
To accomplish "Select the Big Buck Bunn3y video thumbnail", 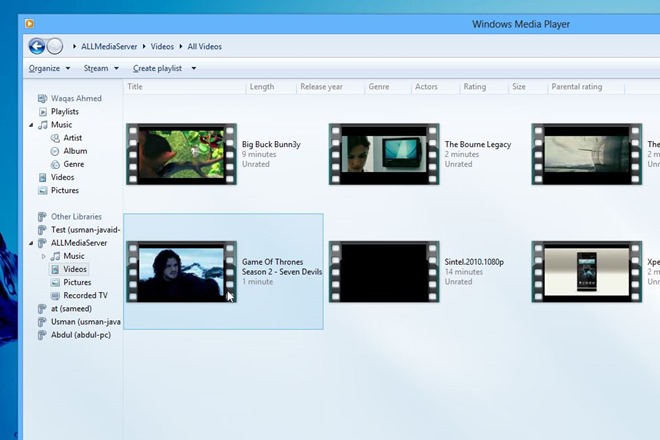I will click(181, 154).
